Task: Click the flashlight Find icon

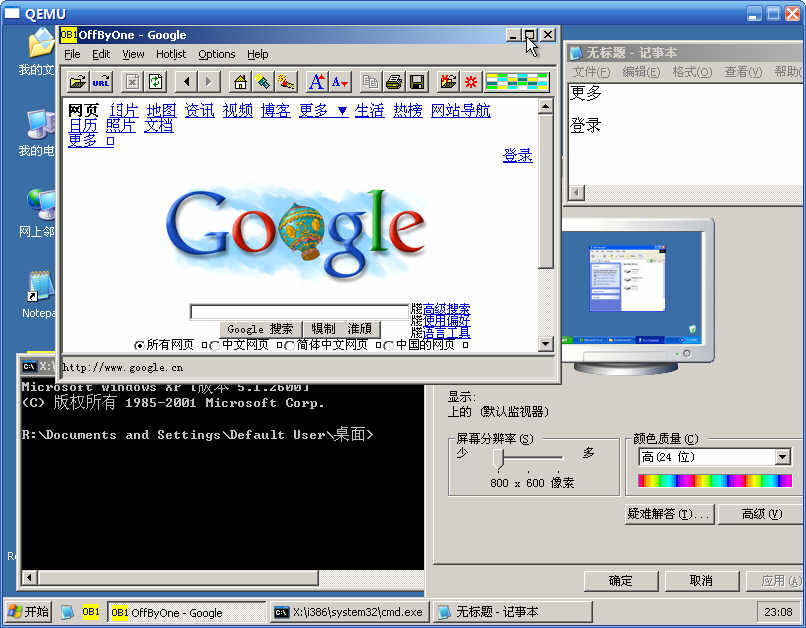Action: tap(263, 82)
